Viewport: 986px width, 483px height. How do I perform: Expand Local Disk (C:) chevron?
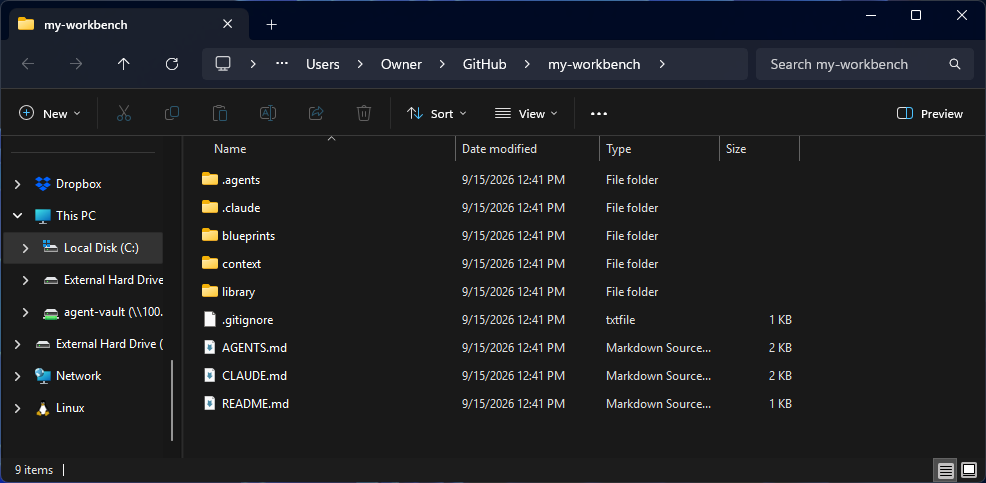point(25,248)
